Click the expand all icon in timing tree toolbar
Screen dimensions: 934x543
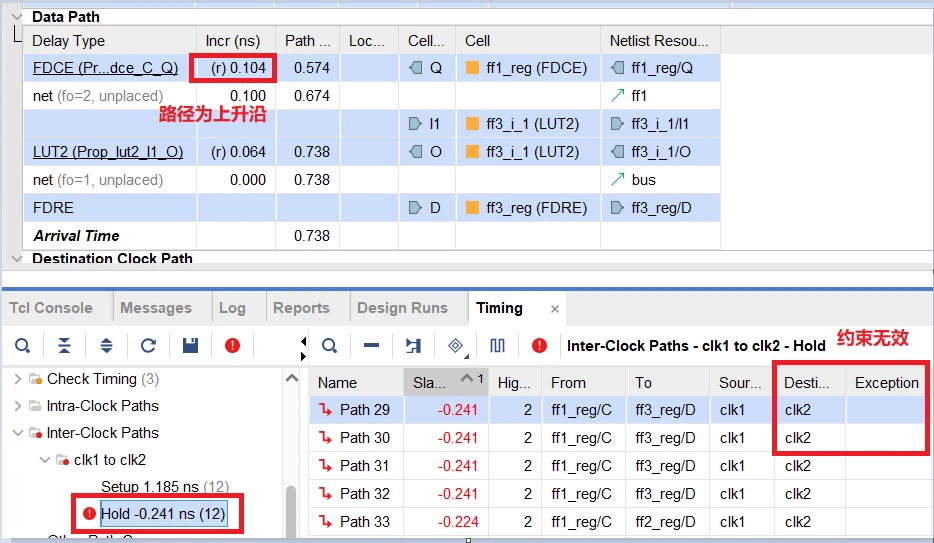point(106,345)
